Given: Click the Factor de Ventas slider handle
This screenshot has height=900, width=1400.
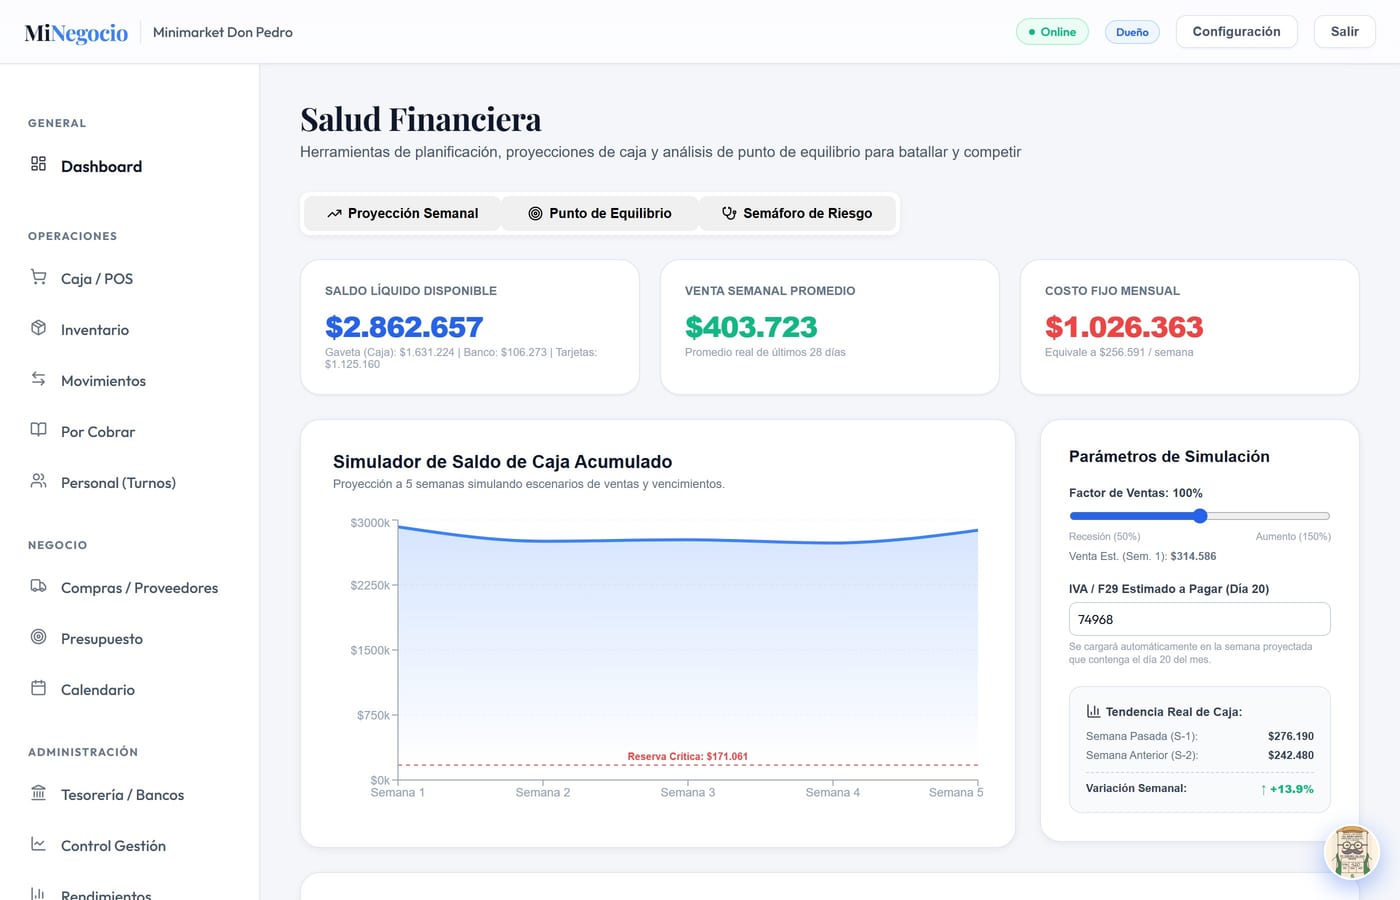Looking at the screenshot, I should click(x=1200, y=516).
